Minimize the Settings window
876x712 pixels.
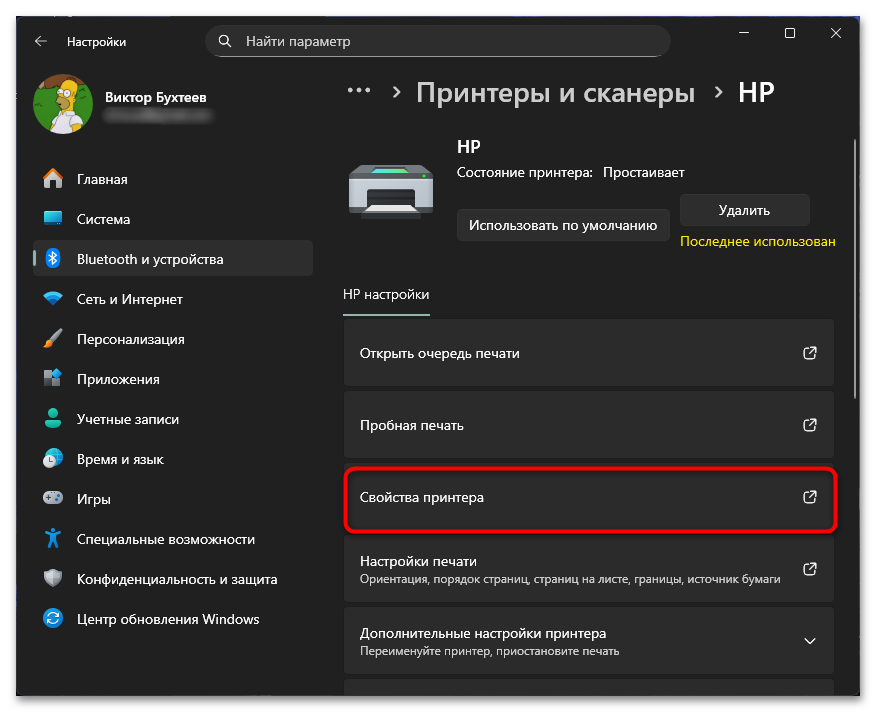click(744, 33)
